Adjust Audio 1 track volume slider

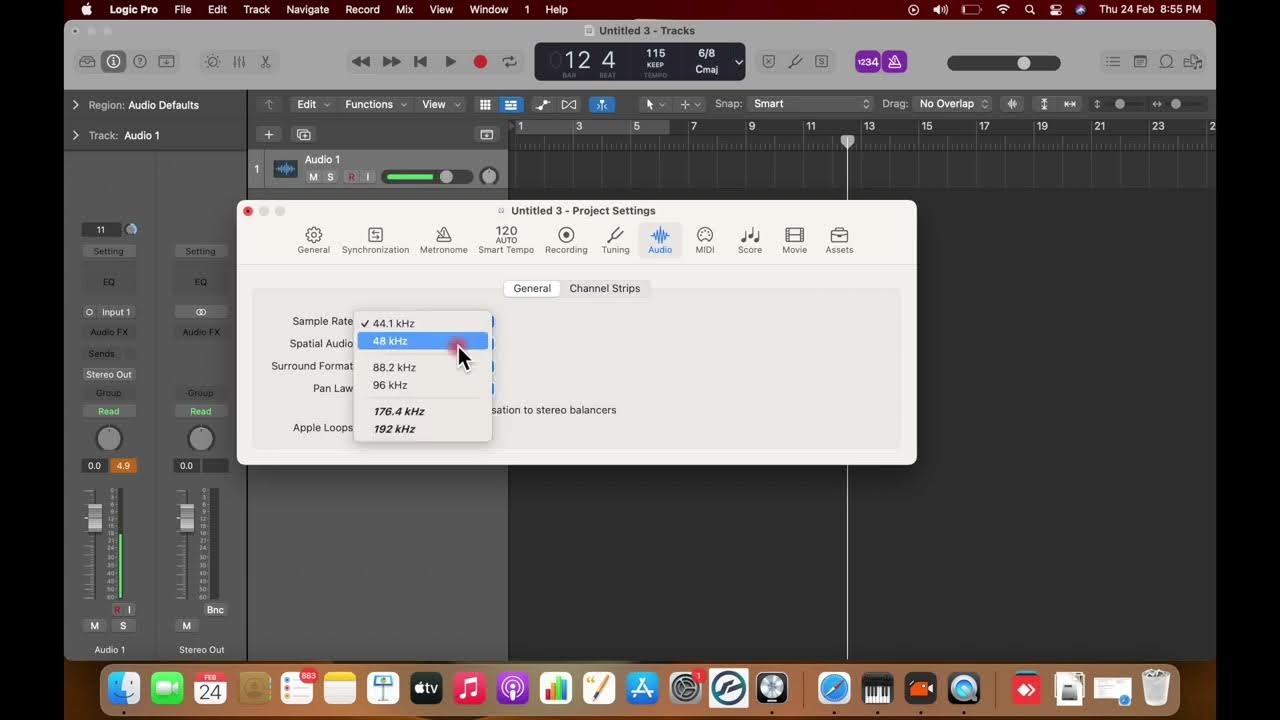click(x=427, y=177)
